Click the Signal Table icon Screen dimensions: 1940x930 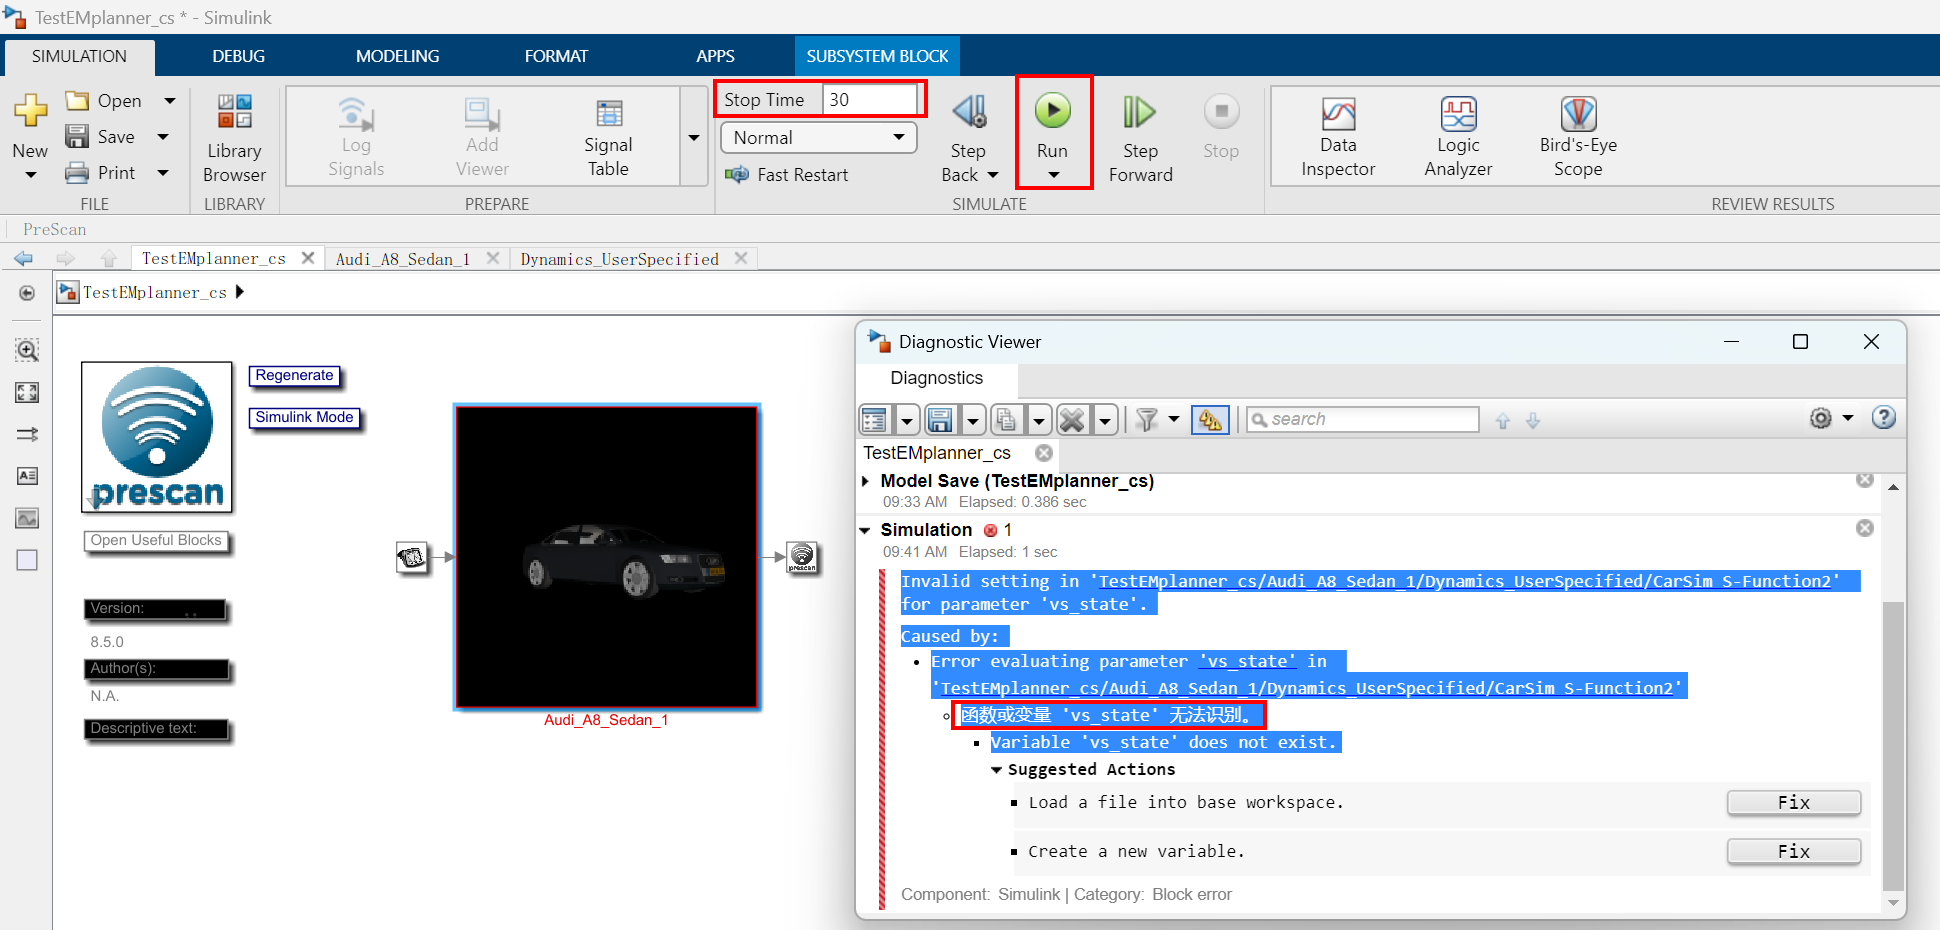click(x=608, y=113)
